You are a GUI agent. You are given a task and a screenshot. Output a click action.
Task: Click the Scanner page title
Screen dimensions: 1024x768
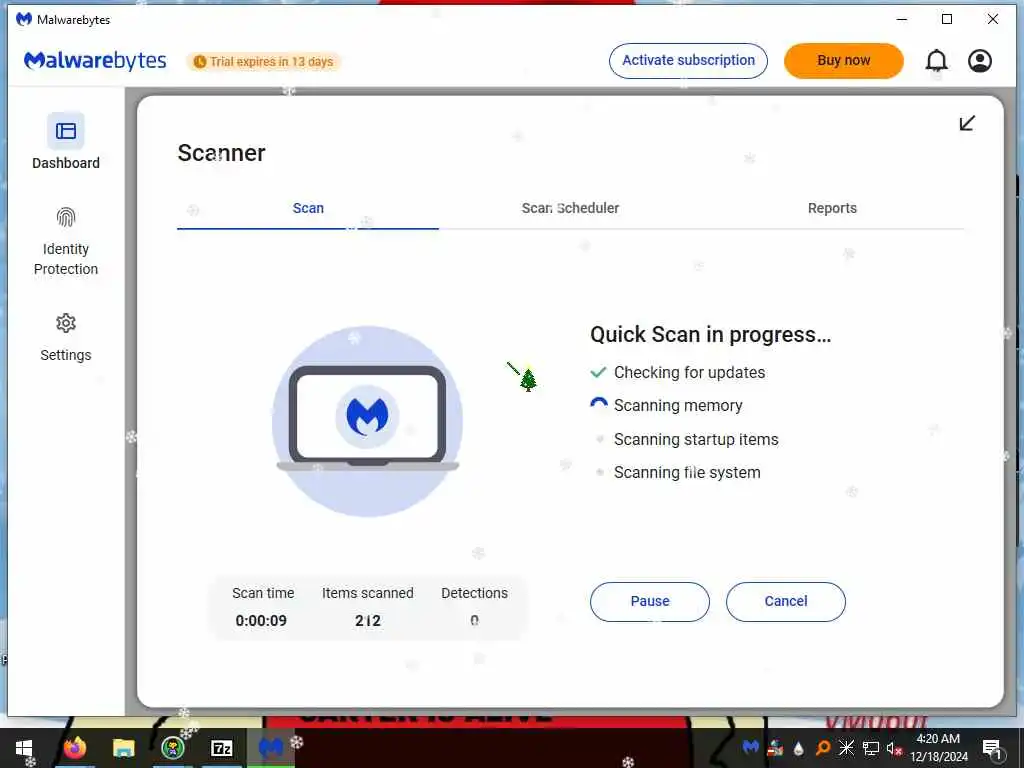click(221, 153)
